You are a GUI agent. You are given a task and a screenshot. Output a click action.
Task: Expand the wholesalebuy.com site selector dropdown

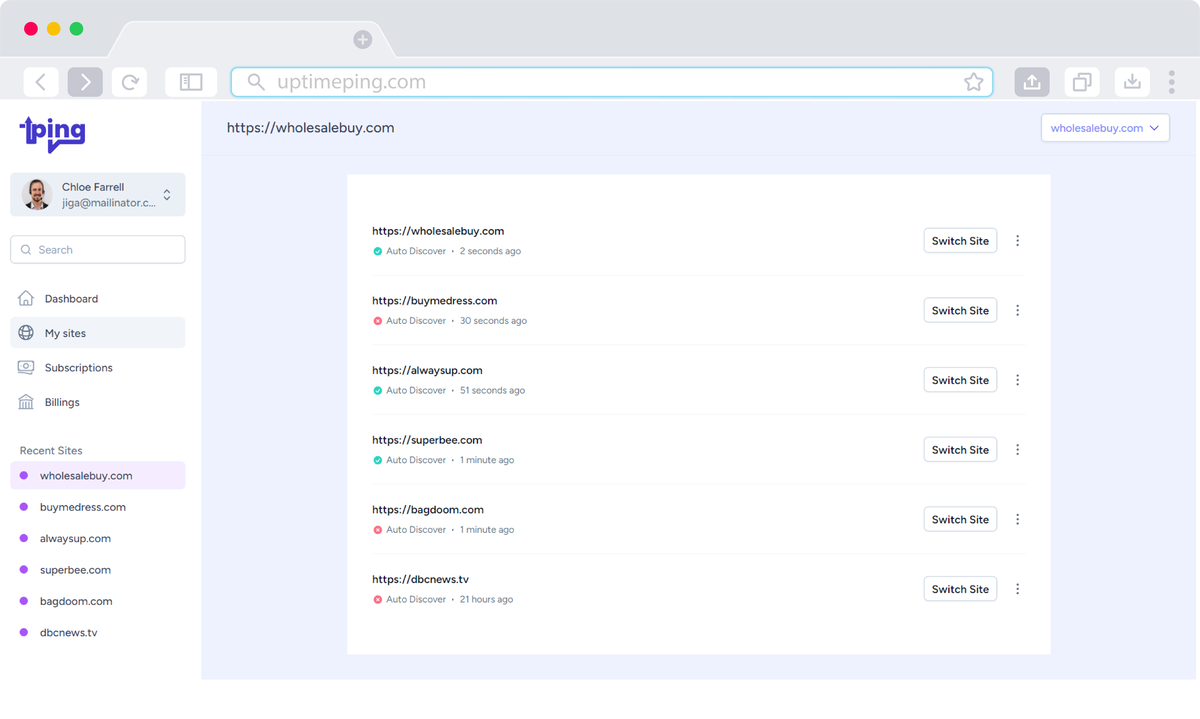1105,128
